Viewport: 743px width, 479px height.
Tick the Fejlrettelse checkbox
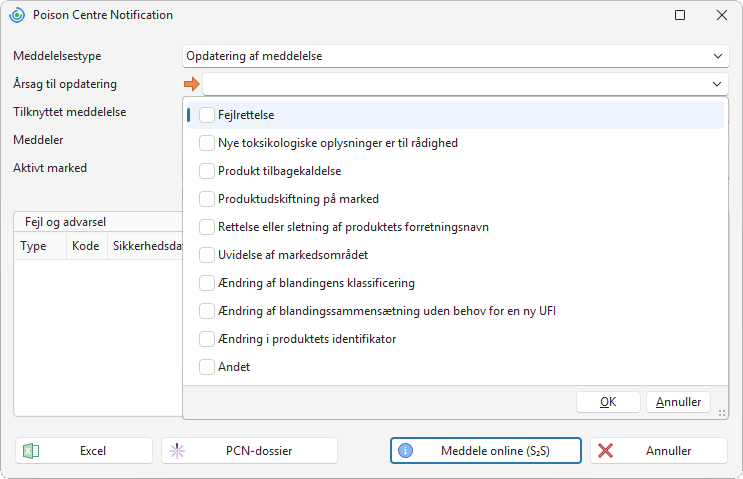pos(207,115)
